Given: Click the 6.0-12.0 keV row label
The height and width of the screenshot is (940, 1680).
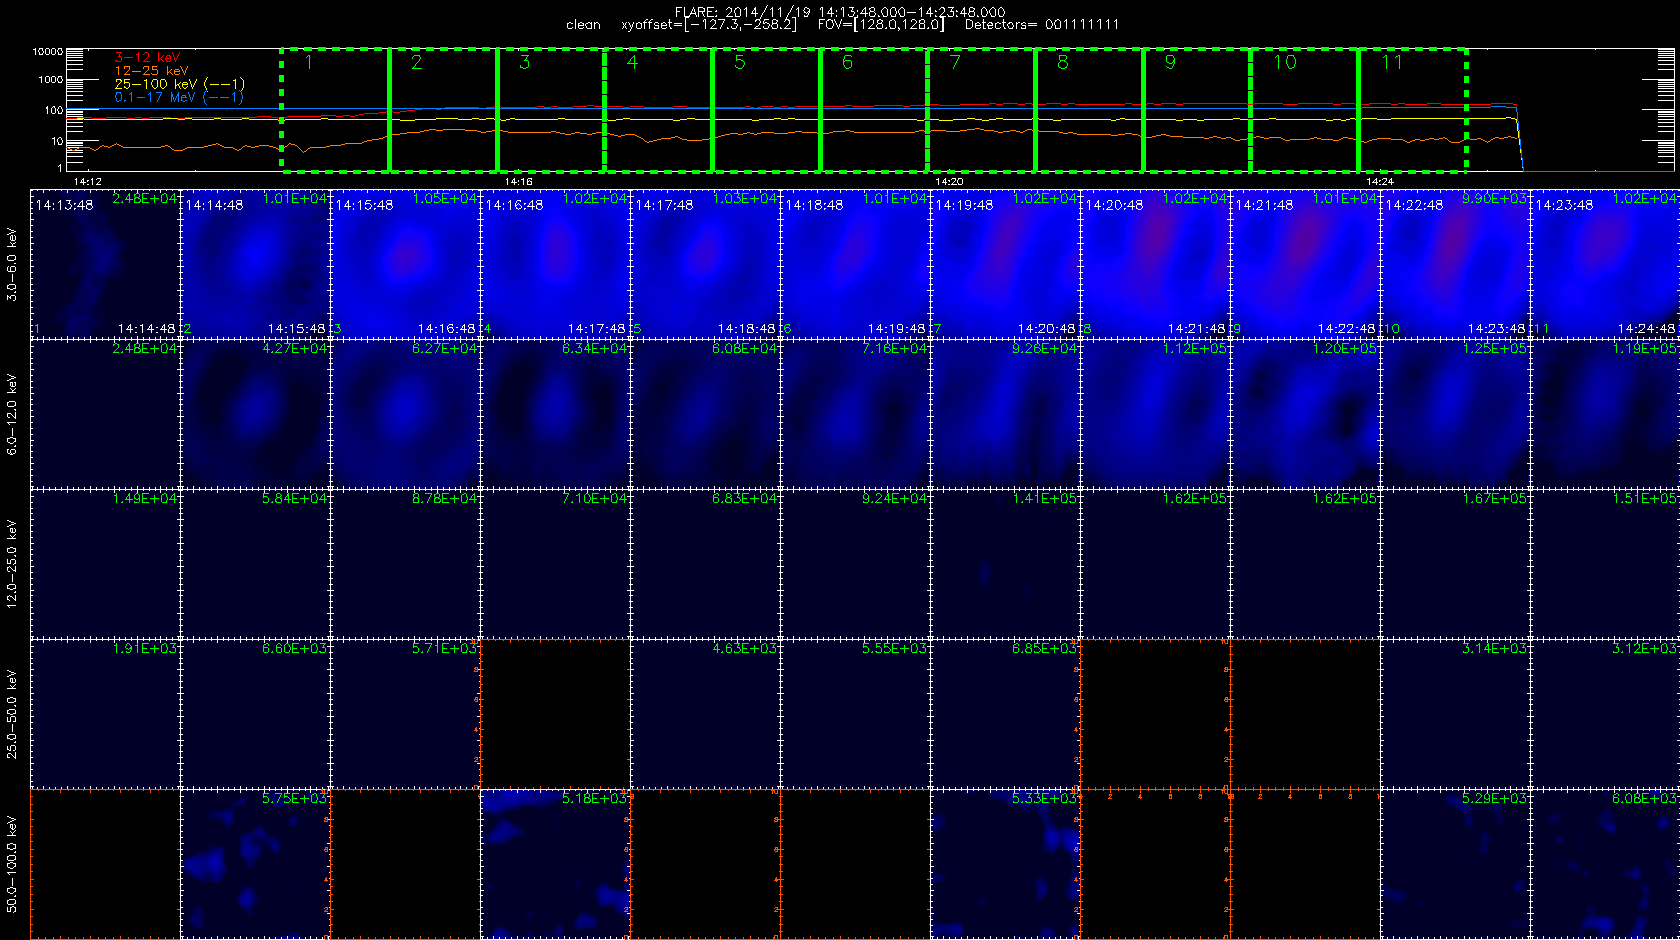Looking at the screenshot, I should click(12, 414).
